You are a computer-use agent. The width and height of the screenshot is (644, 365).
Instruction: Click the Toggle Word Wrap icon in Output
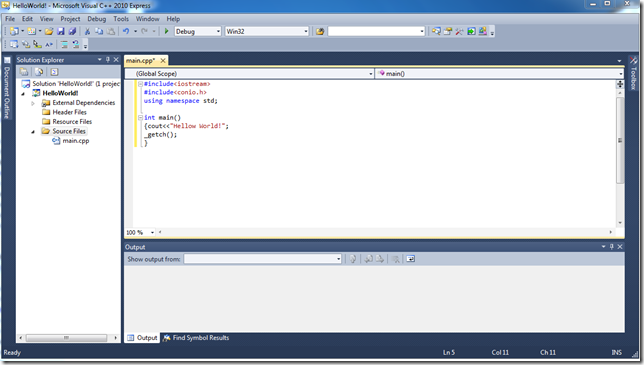click(x=410, y=259)
